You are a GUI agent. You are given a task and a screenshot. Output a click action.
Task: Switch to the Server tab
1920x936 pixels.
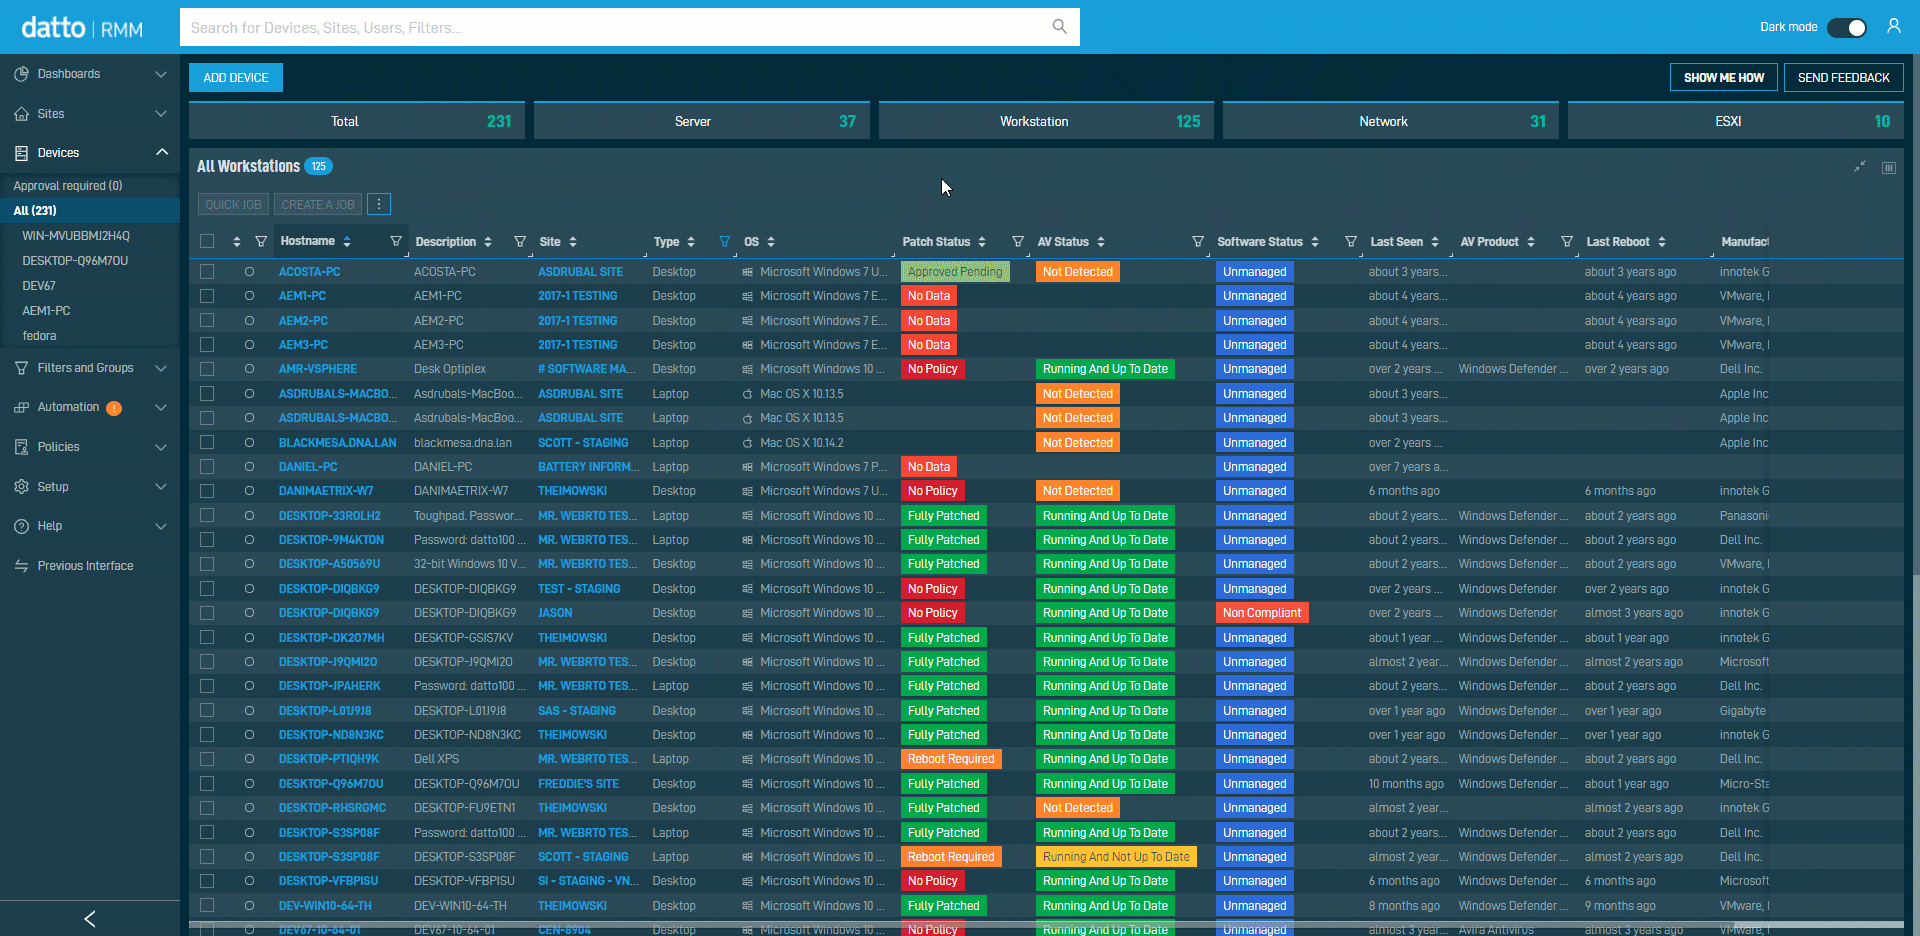(x=702, y=121)
